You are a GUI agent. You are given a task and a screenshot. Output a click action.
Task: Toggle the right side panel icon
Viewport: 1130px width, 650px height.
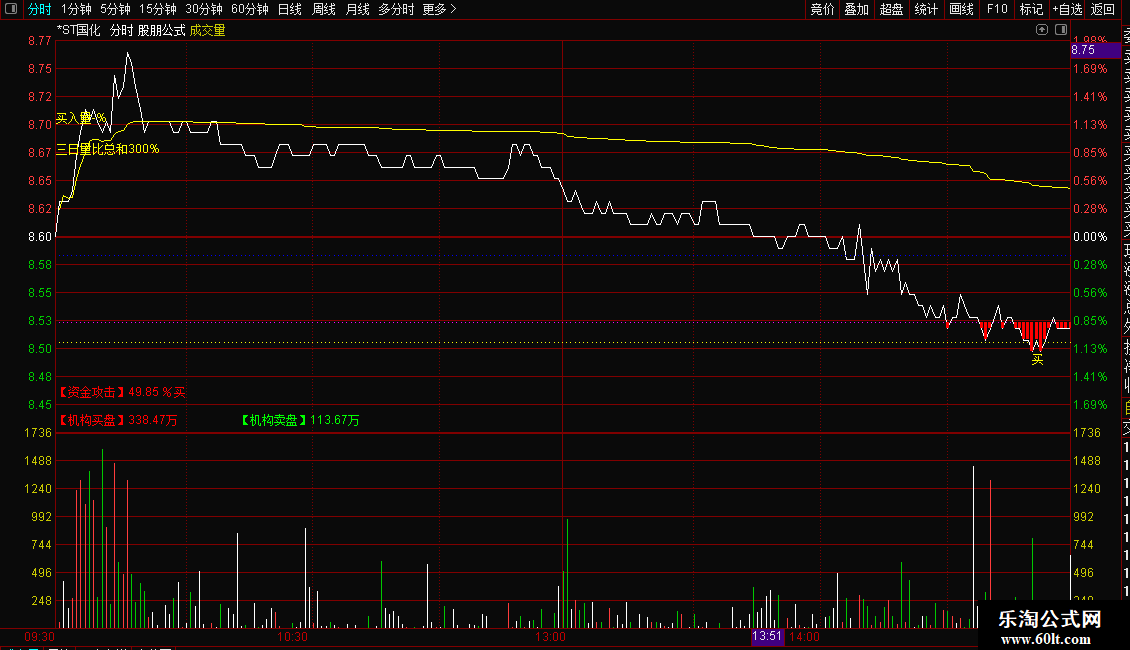[1061, 30]
